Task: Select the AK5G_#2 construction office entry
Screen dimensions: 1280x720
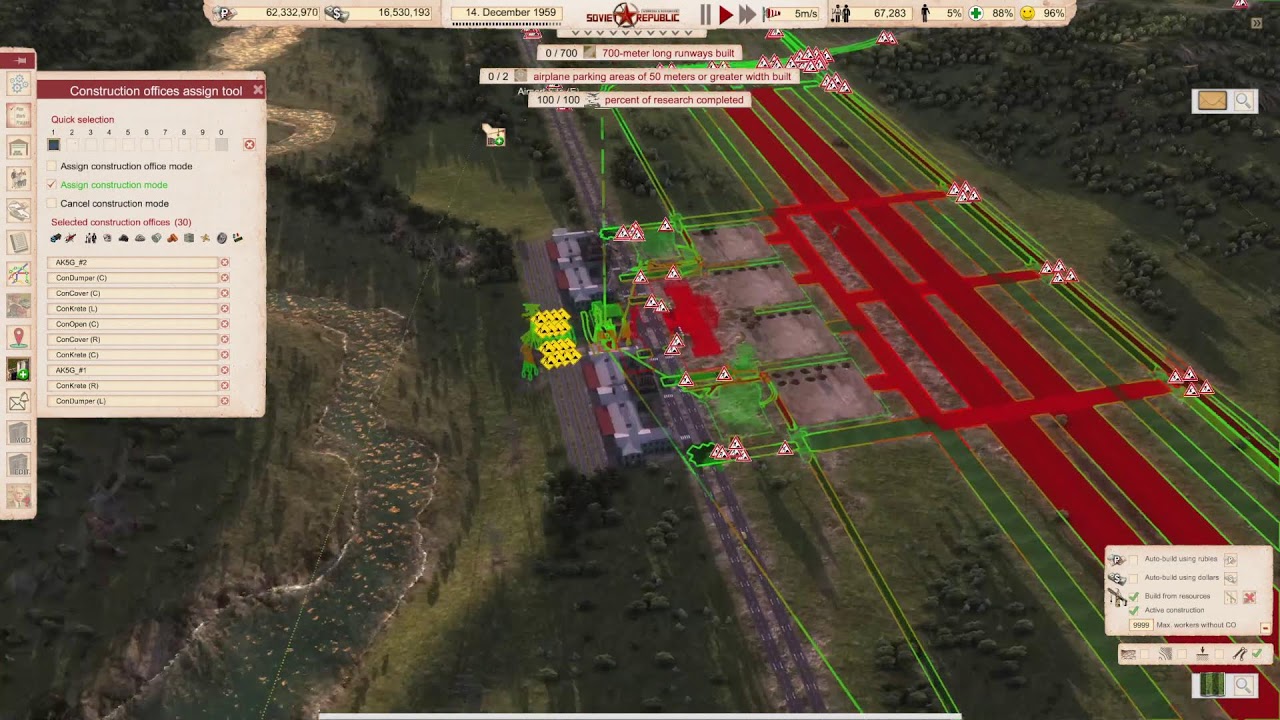Action: click(x=133, y=263)
